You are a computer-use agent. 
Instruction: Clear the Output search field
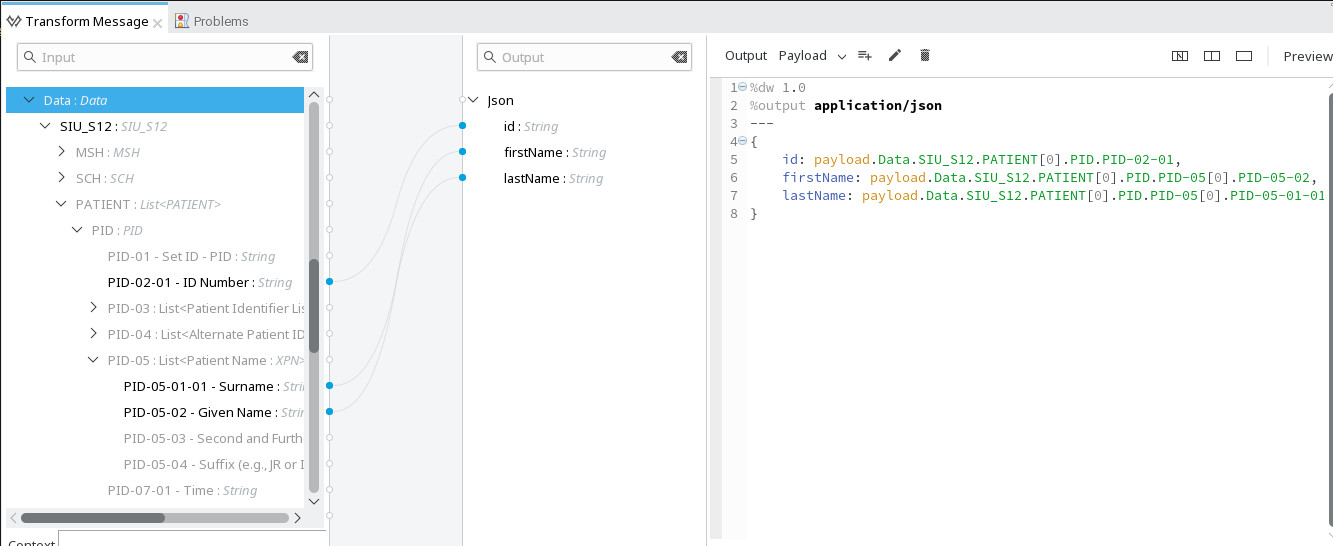click(679, 58)
